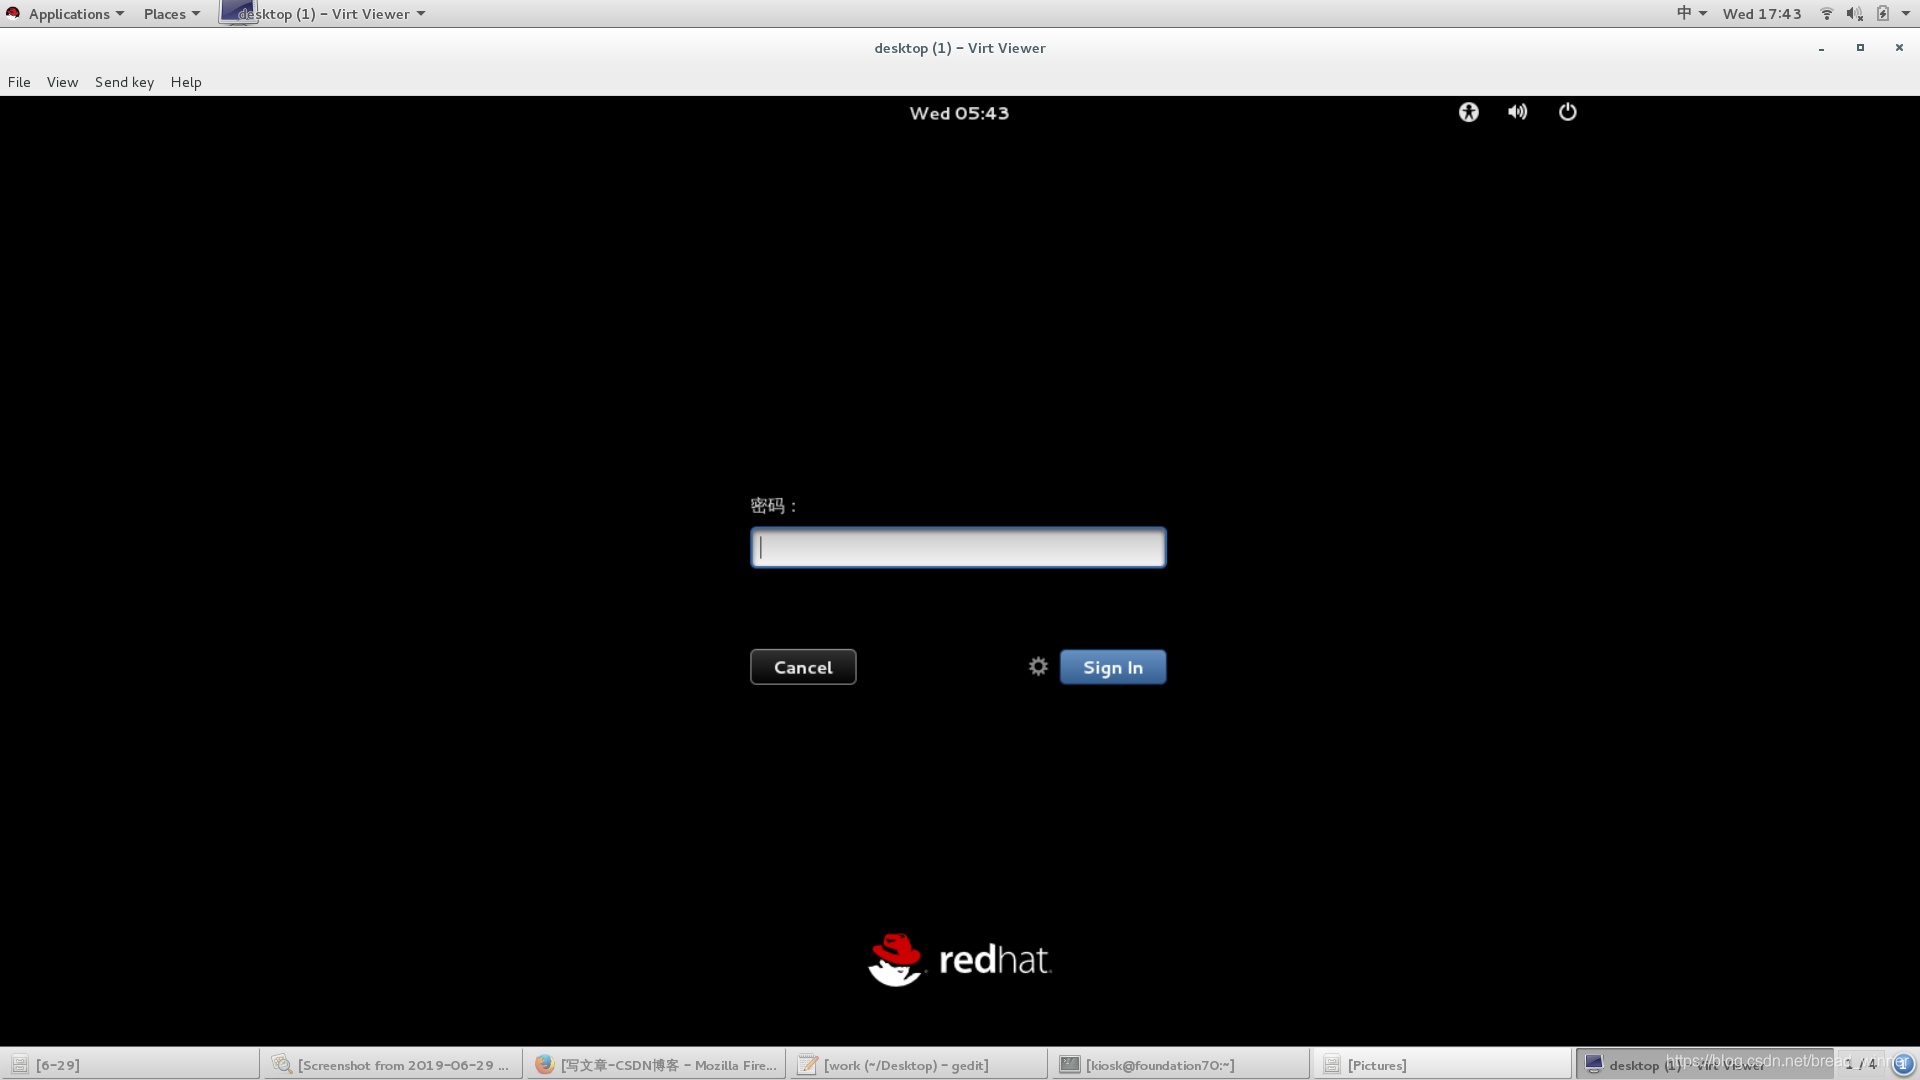Image resolution: width=1920 pixels, height=1080 pixels.
Task: Expand the Virt Viewer app menu
Action: (323, 14)
